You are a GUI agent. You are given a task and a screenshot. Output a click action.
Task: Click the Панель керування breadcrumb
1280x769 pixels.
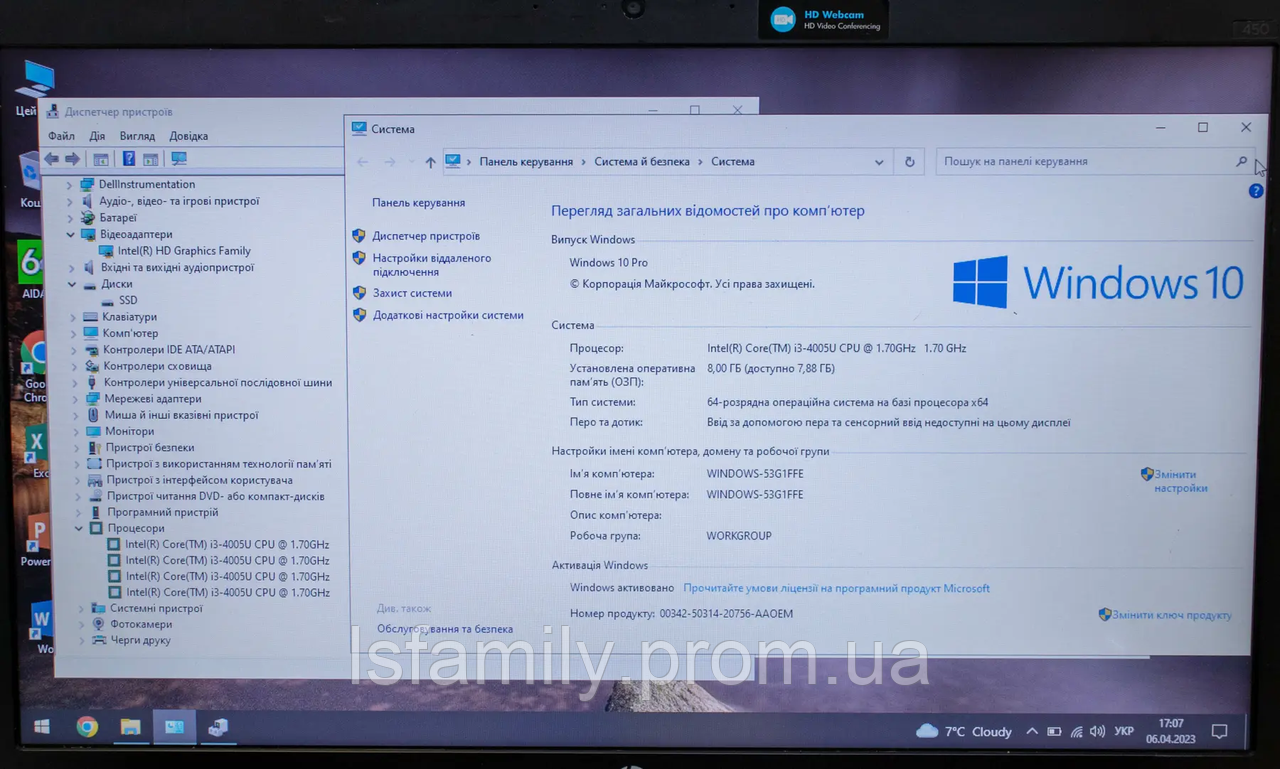coord(526,162)
